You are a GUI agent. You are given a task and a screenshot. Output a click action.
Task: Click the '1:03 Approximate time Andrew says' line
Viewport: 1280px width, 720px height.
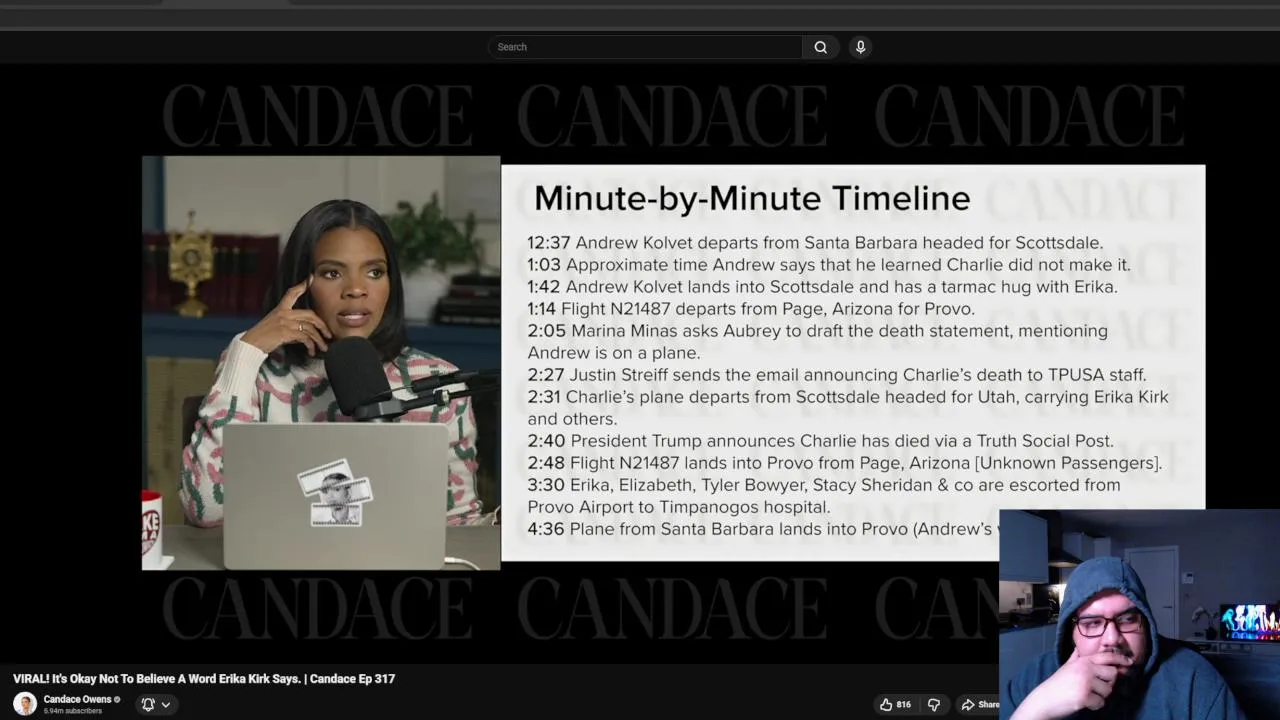pos(829,265)
